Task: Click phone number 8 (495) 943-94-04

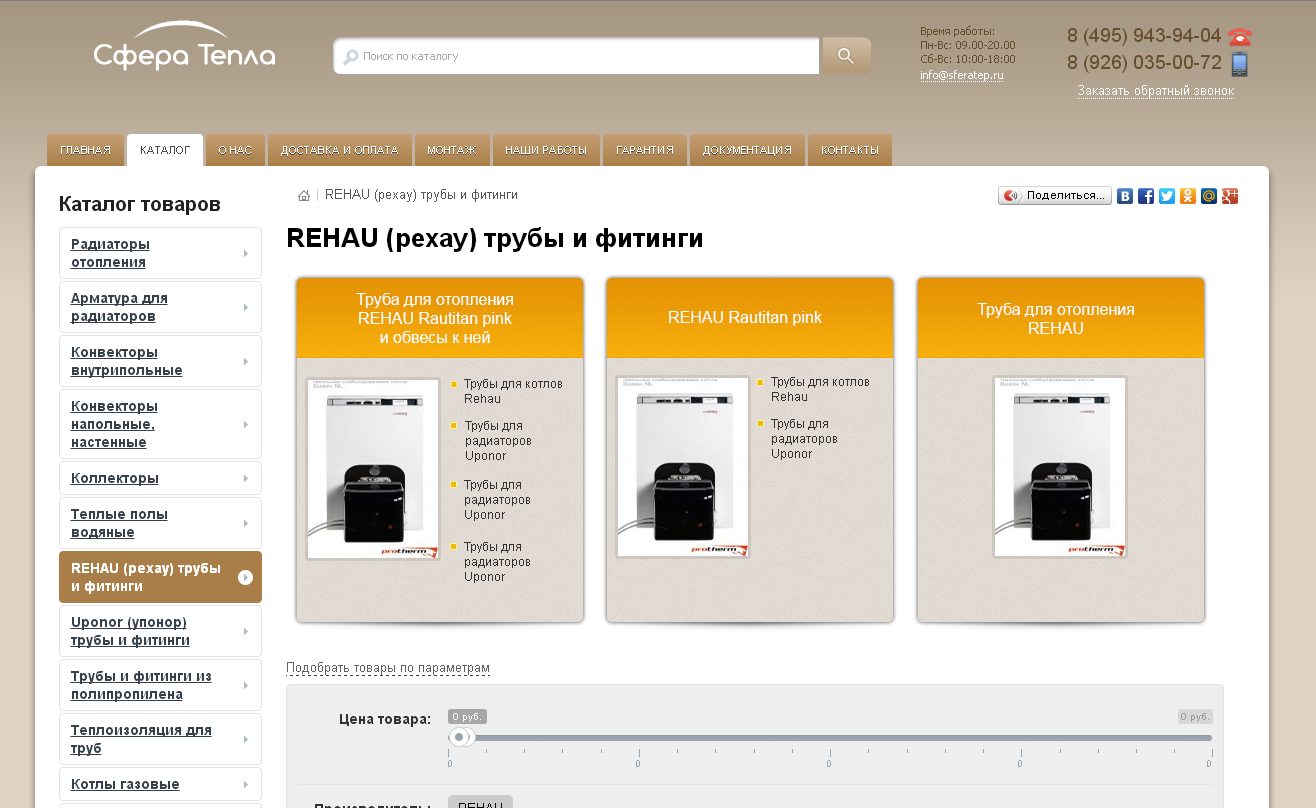Action: 1144,36
